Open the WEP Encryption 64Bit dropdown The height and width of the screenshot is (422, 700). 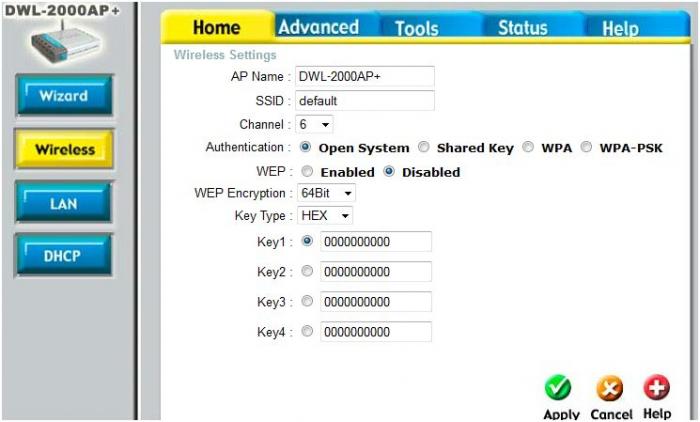click(326, 193)
